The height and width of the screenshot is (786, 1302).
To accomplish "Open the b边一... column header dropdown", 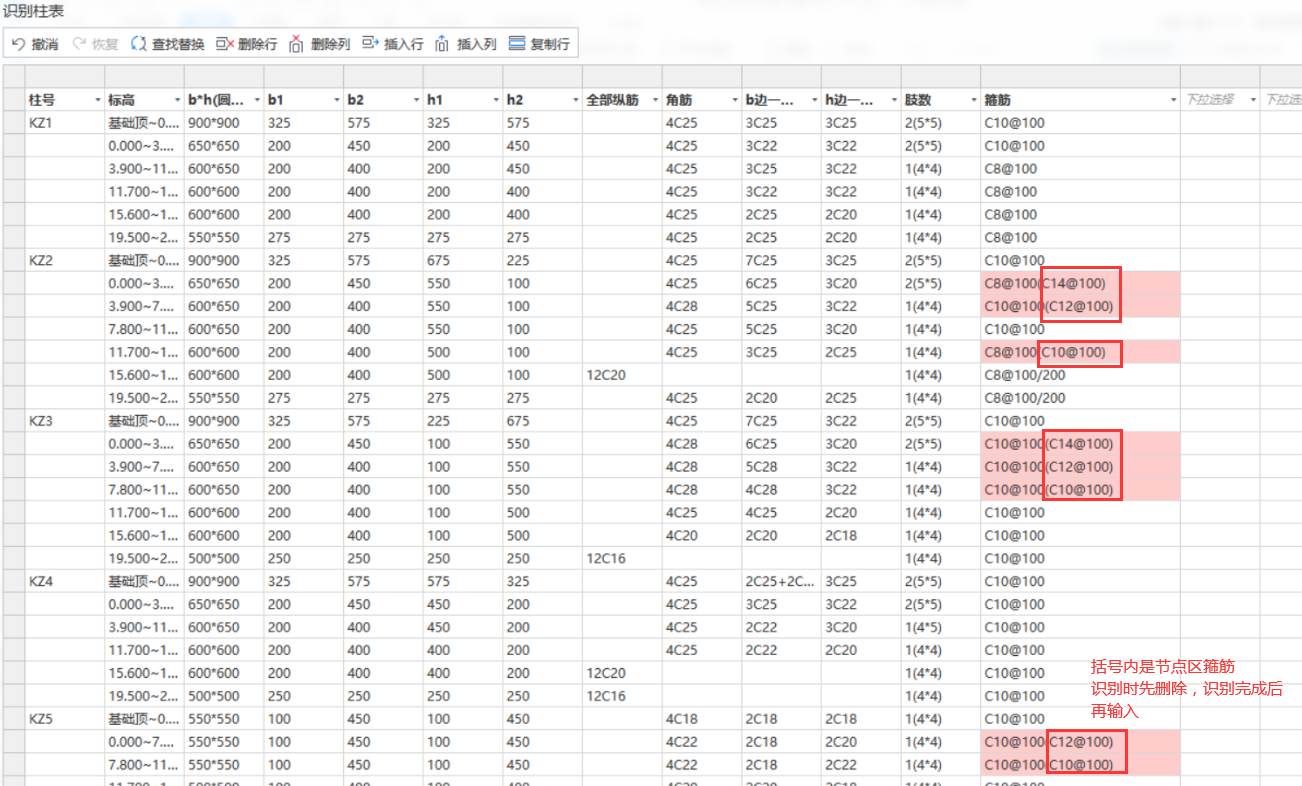I will click(814, 100).
